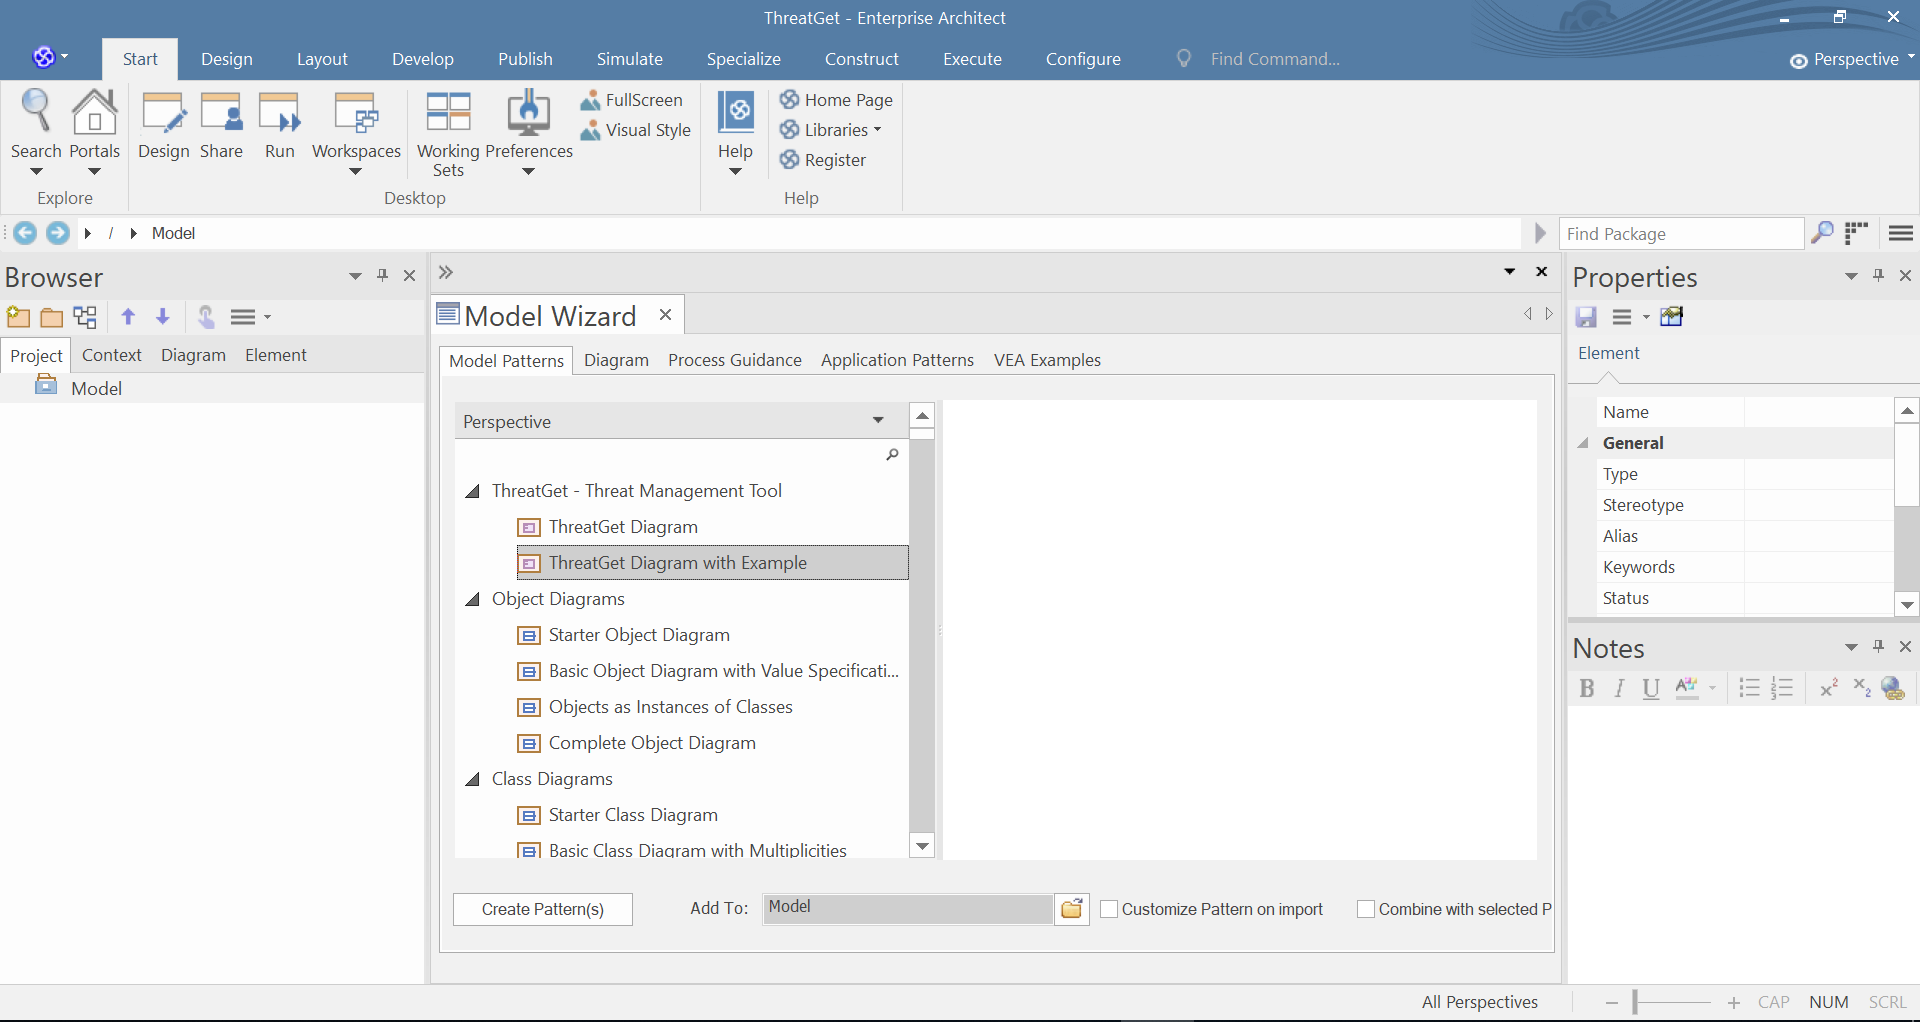This screenshot has width=1922, height=1022.
Task: Click the Share ribbon icon
Action: pos(221,125)
